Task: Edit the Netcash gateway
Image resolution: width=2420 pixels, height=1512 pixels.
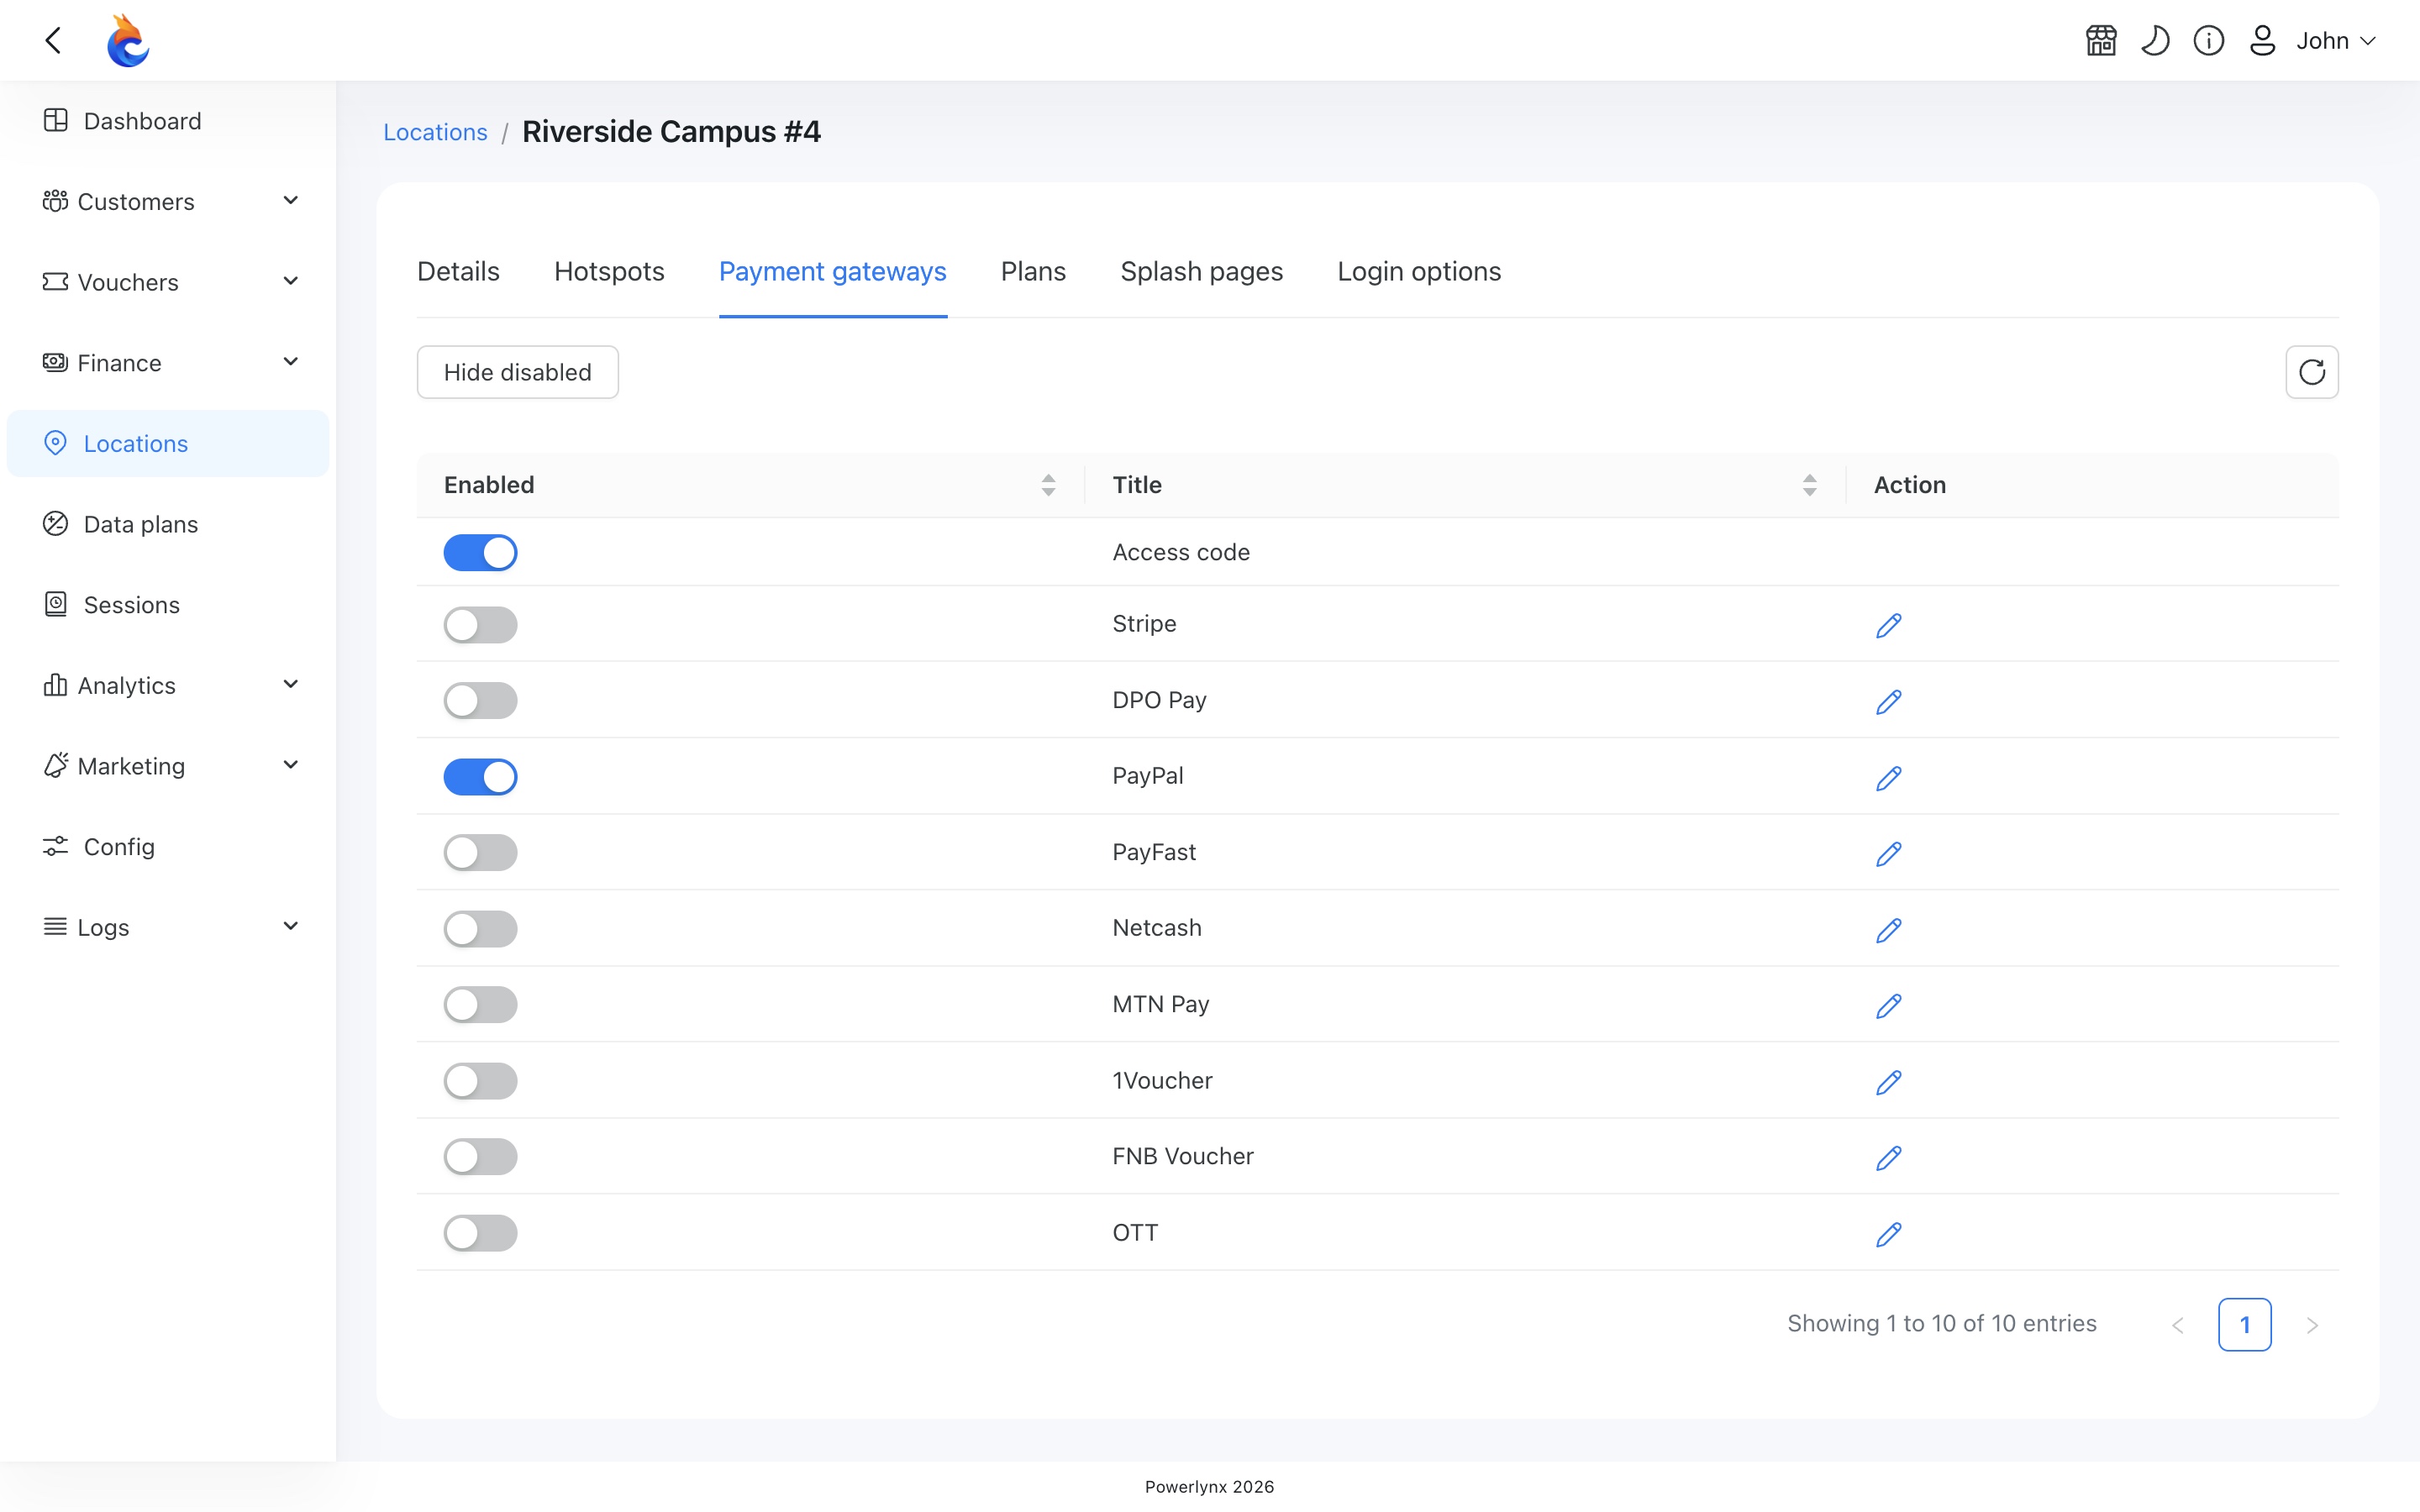Action: (1889, 929)
